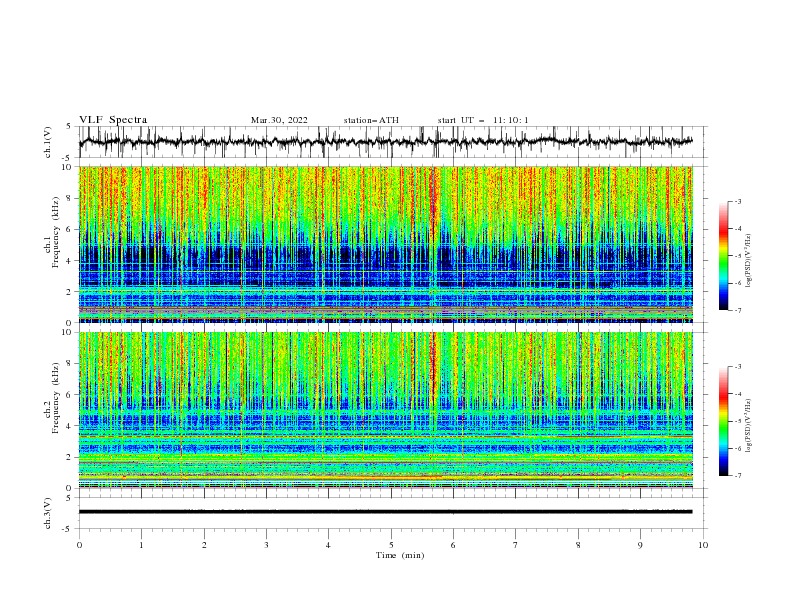The height and width of the screenshot is (612, 792).
Task: Select the "start UT = 11:10:1" text
Action: (x=482, y=120)
